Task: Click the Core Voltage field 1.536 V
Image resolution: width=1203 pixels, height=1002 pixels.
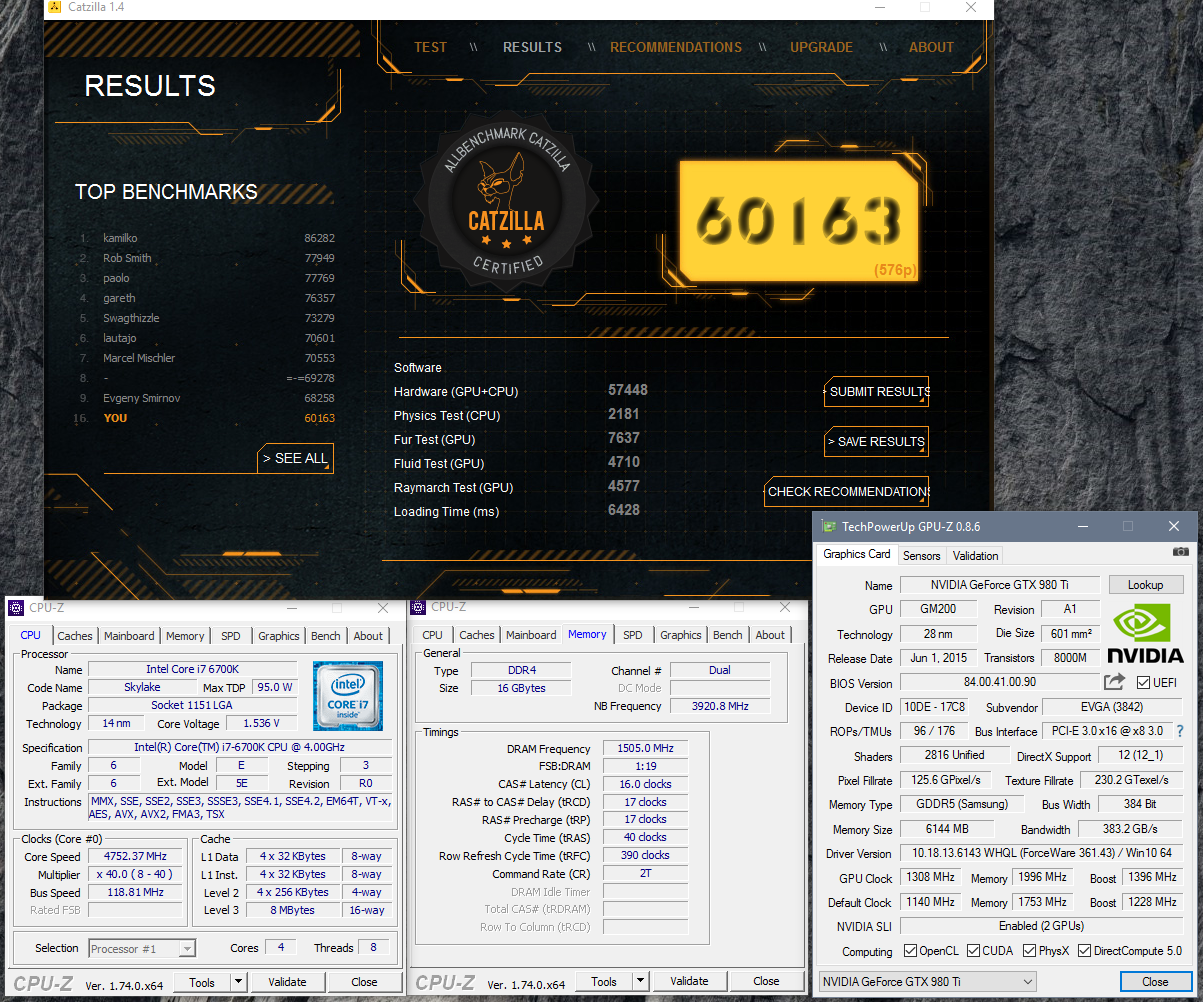Action: pyautogui.click(x=261, y=723)
